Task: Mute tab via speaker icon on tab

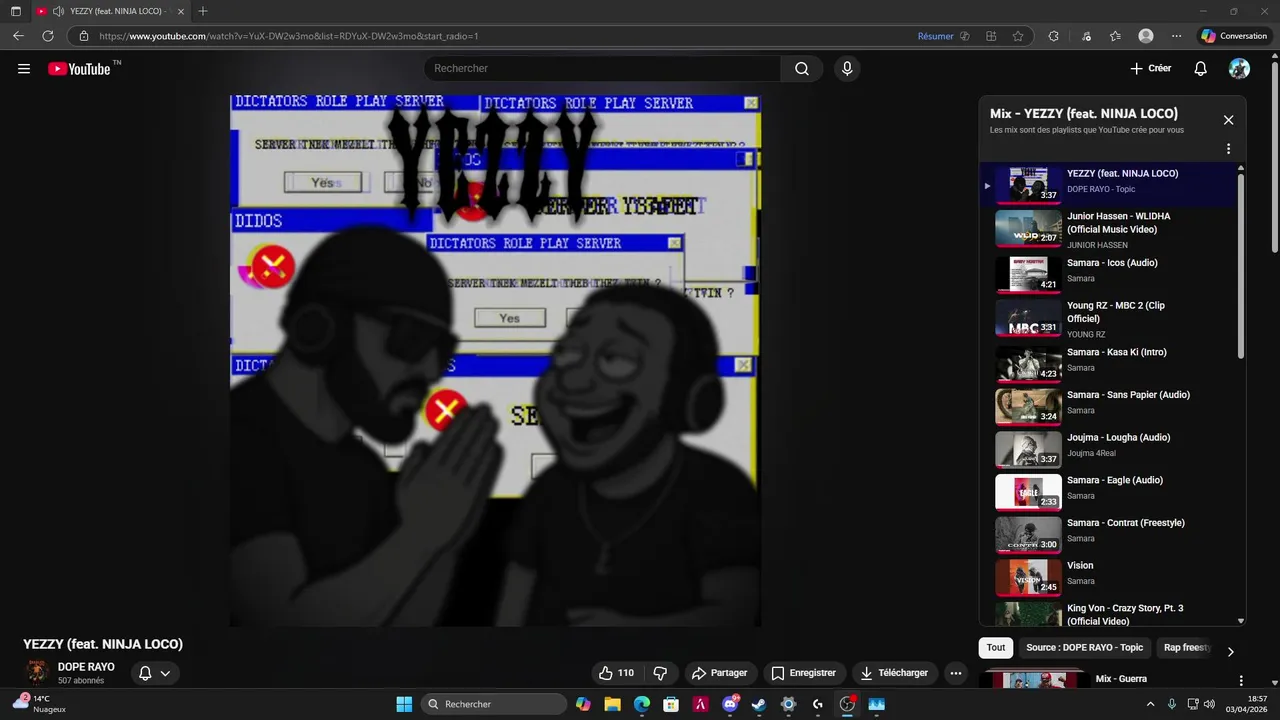Action: click(58, 11)
